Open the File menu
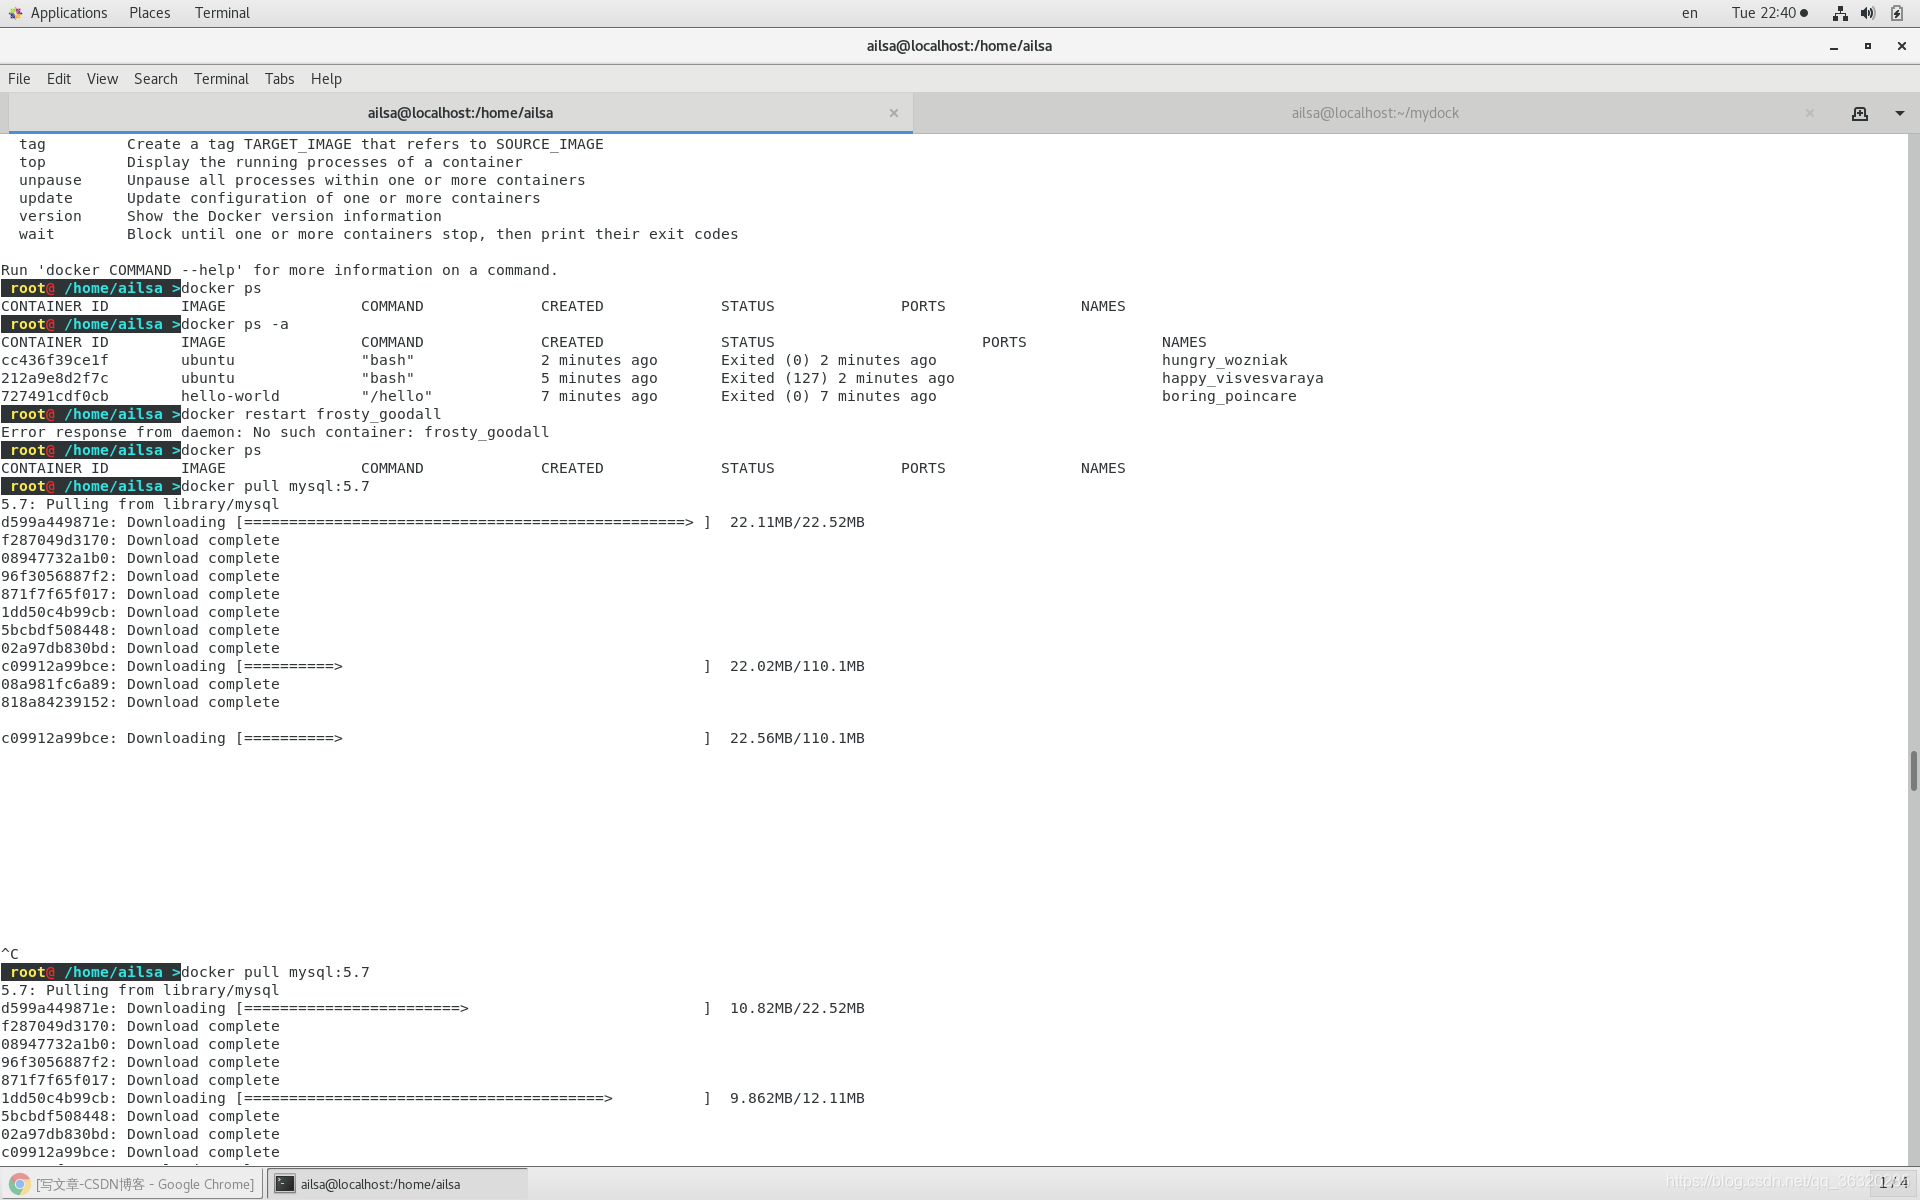Screen dimensions: 1920x1200 coord(19,79)
